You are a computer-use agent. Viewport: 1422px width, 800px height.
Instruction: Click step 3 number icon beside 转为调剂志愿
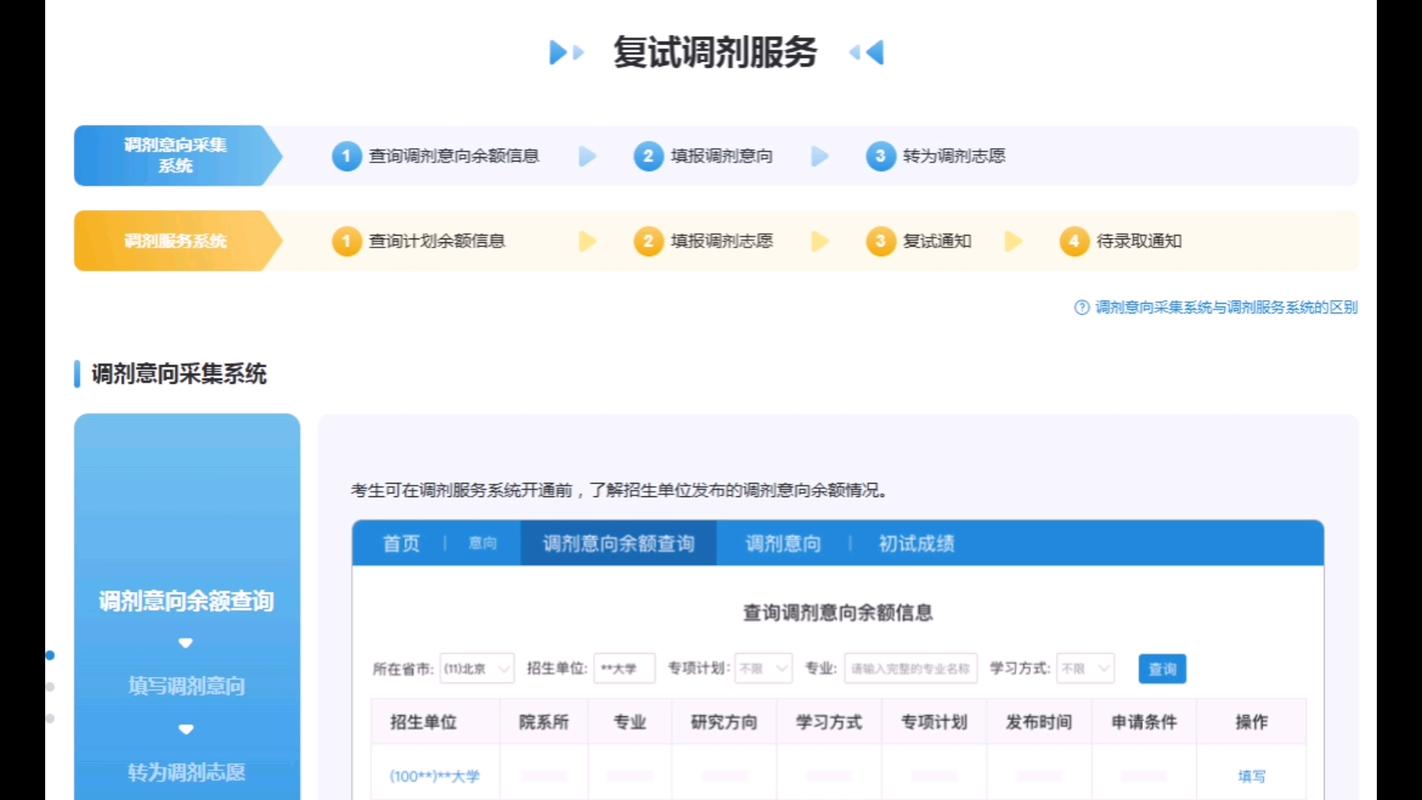[x=881, y=156]
